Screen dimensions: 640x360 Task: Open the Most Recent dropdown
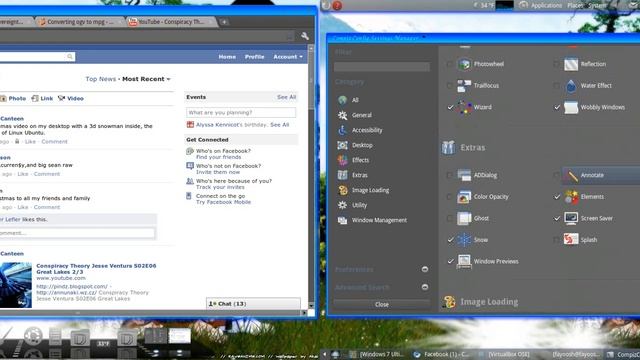point(146,79)
